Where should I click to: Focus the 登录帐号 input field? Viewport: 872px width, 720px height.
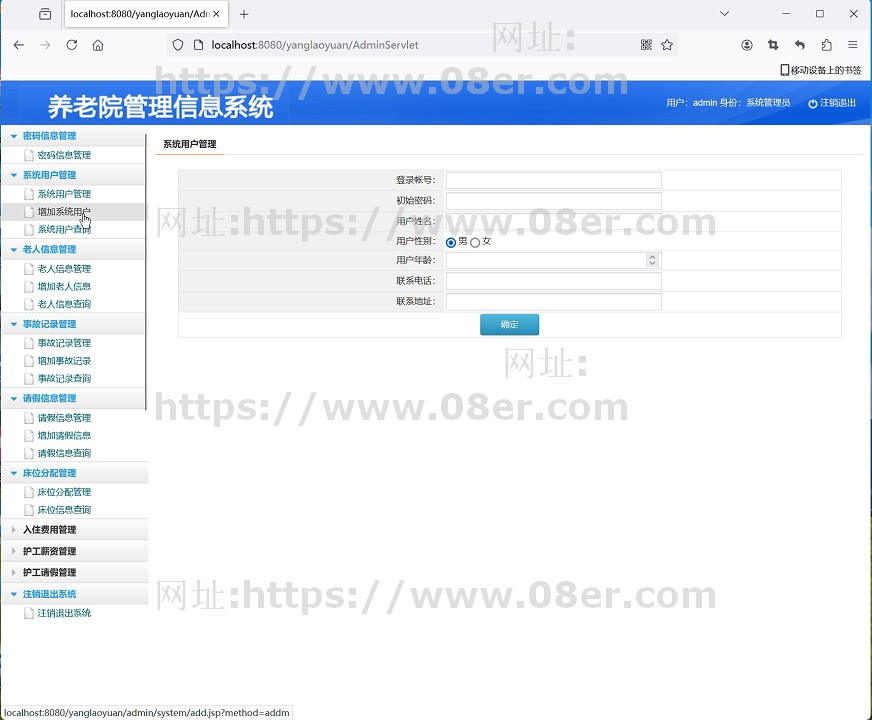(x=554, y=180)
